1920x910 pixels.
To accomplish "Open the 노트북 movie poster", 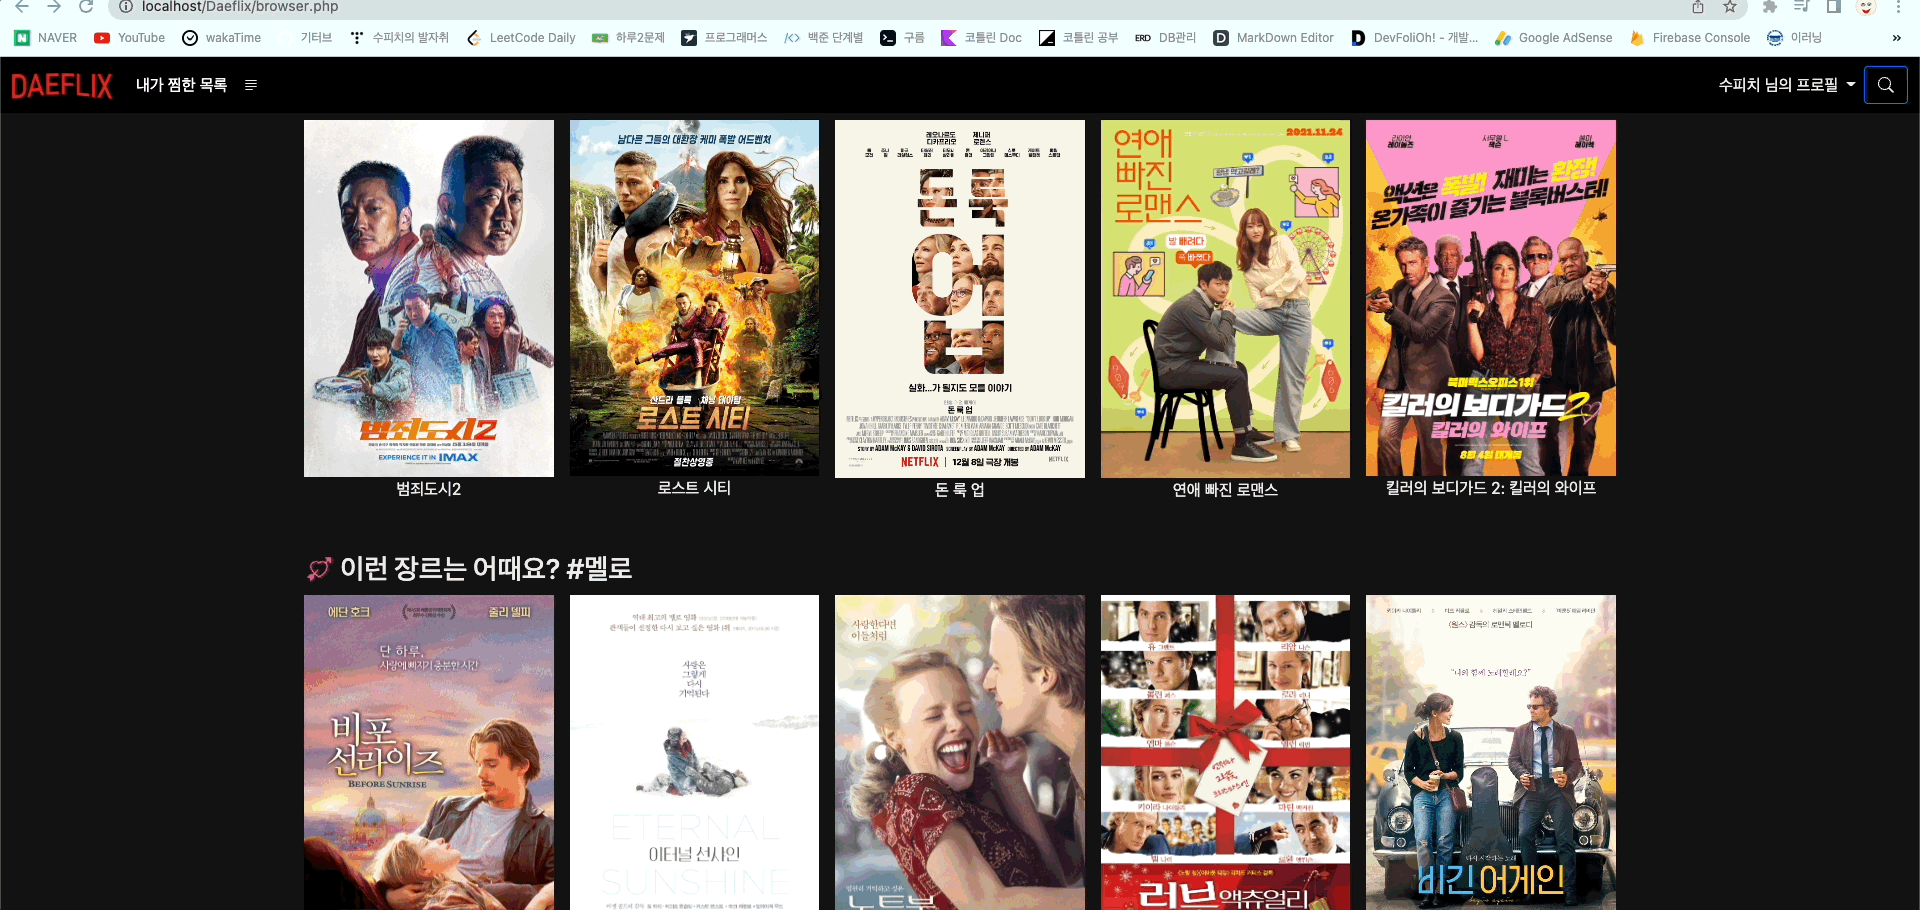I will (960, 753).
